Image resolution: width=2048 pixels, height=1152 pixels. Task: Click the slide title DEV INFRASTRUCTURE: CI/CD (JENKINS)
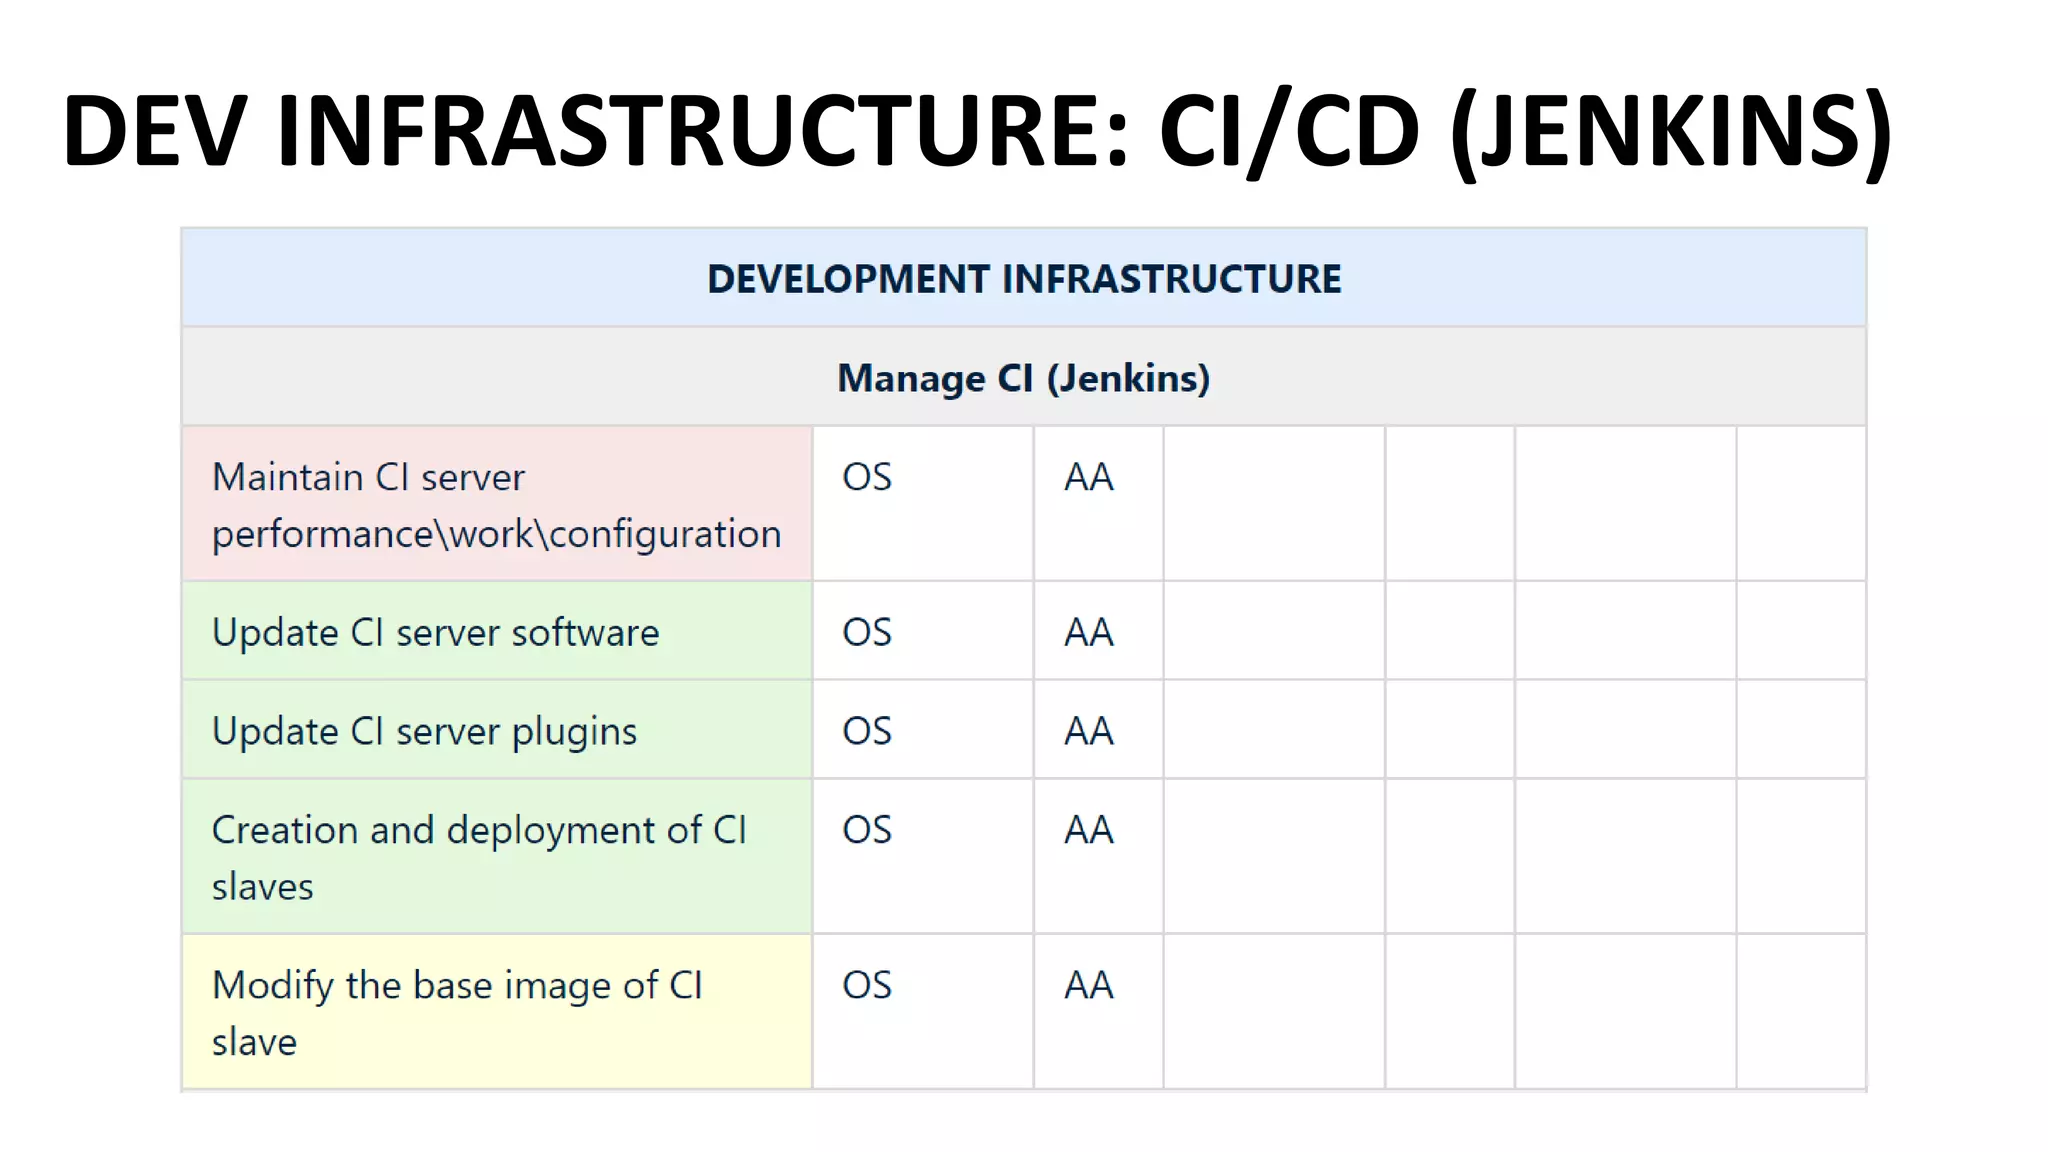(976, 132)
